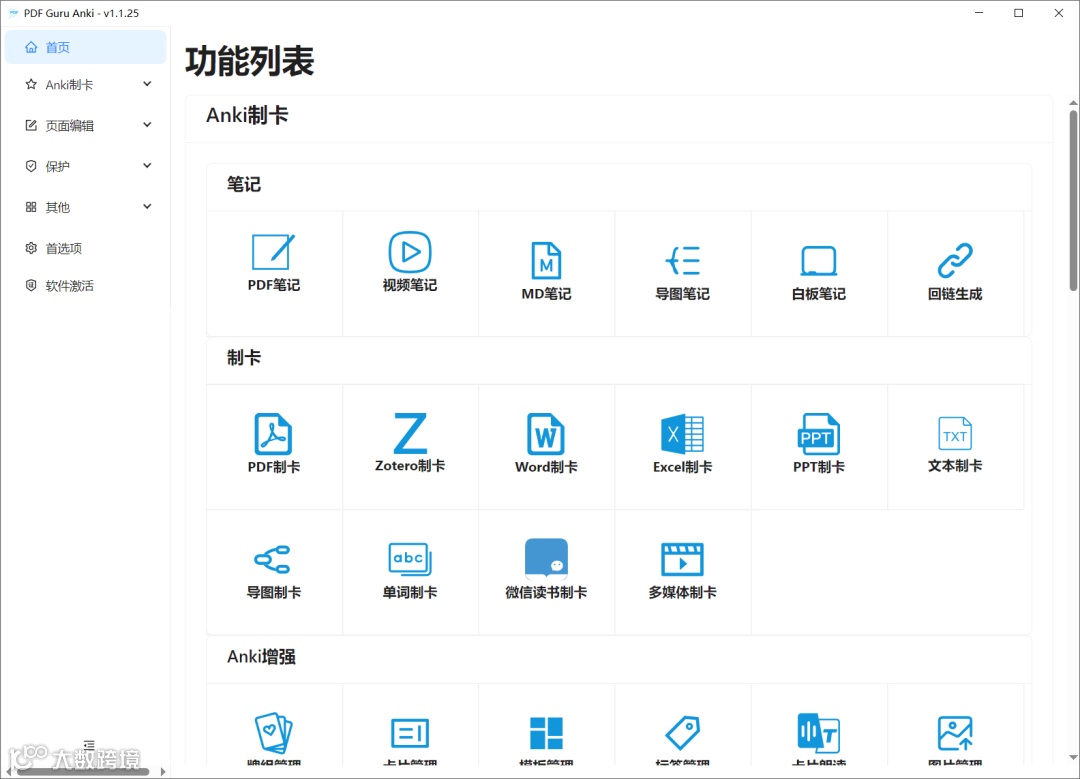1080x779 pixels.
Task: Click the 保护 sidebar menu label
Action: pyautogui.click(x=57, y=166)
